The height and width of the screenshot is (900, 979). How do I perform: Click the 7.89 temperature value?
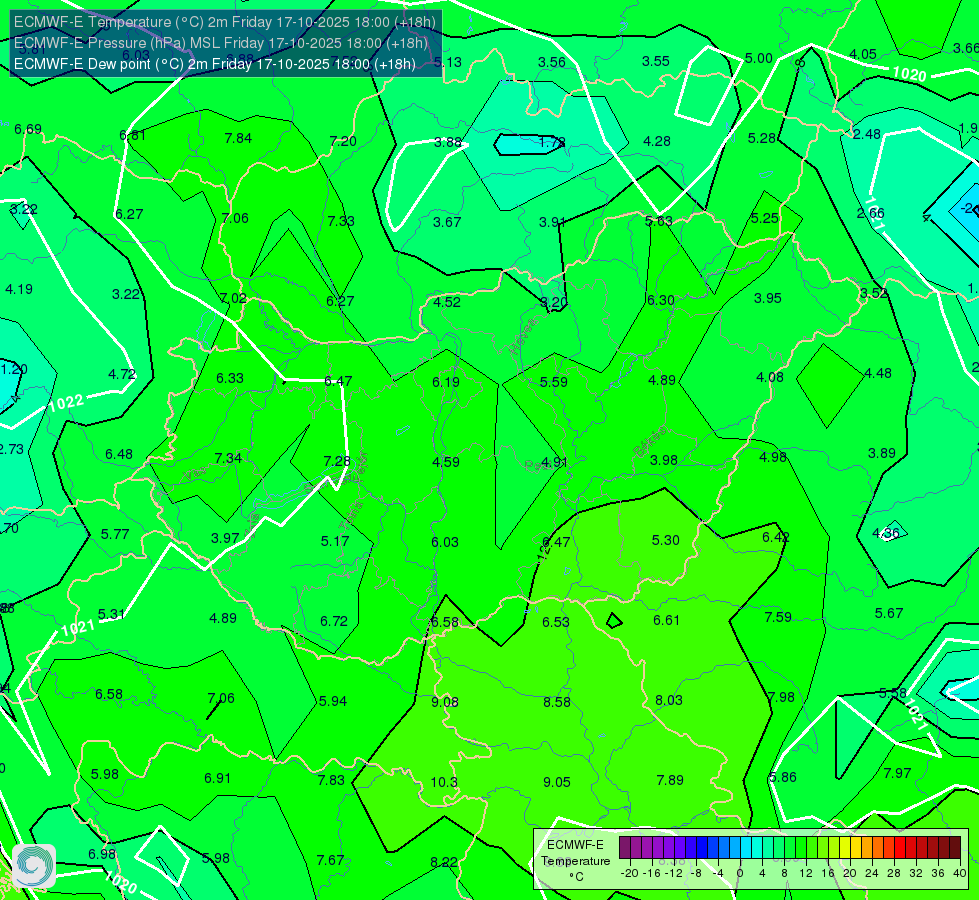[x=670, y=780]
